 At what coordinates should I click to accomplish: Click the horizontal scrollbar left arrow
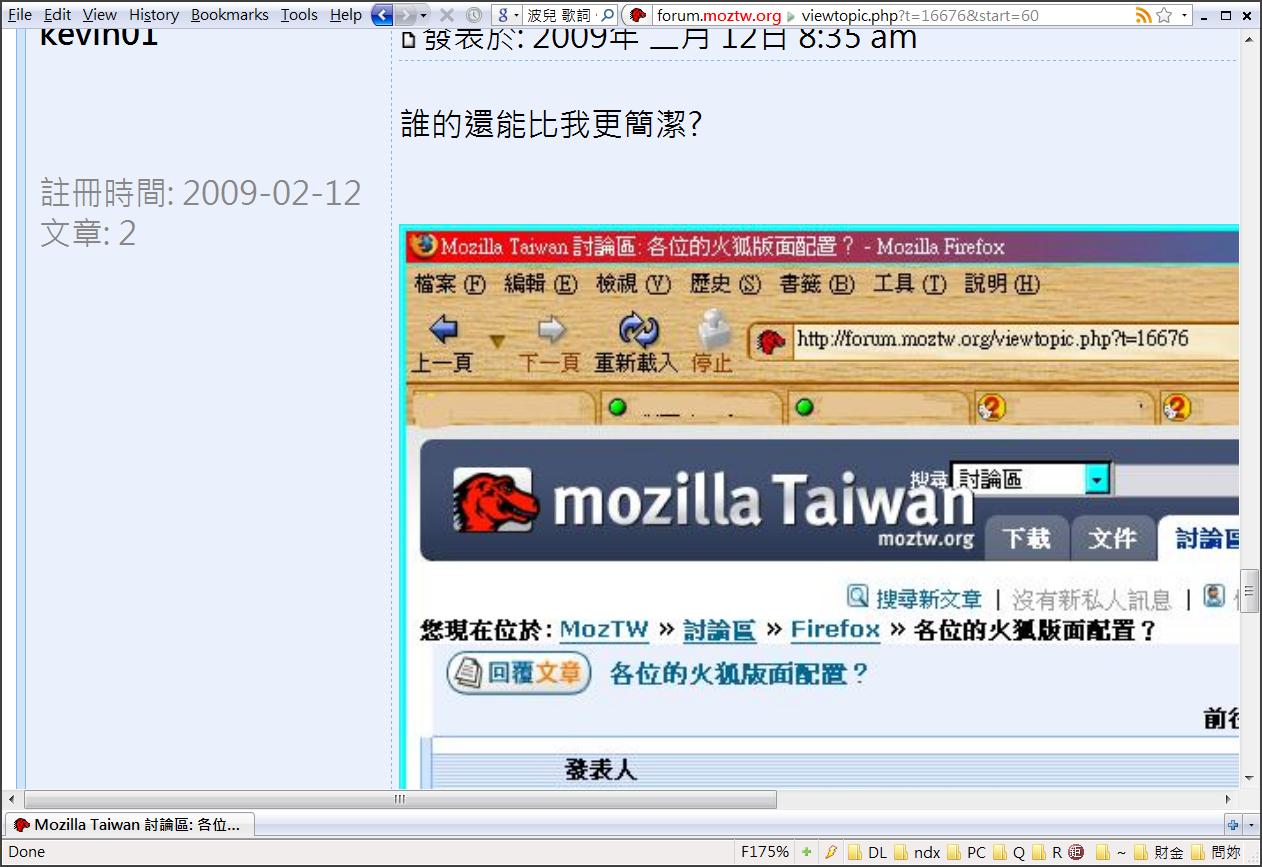11,799
